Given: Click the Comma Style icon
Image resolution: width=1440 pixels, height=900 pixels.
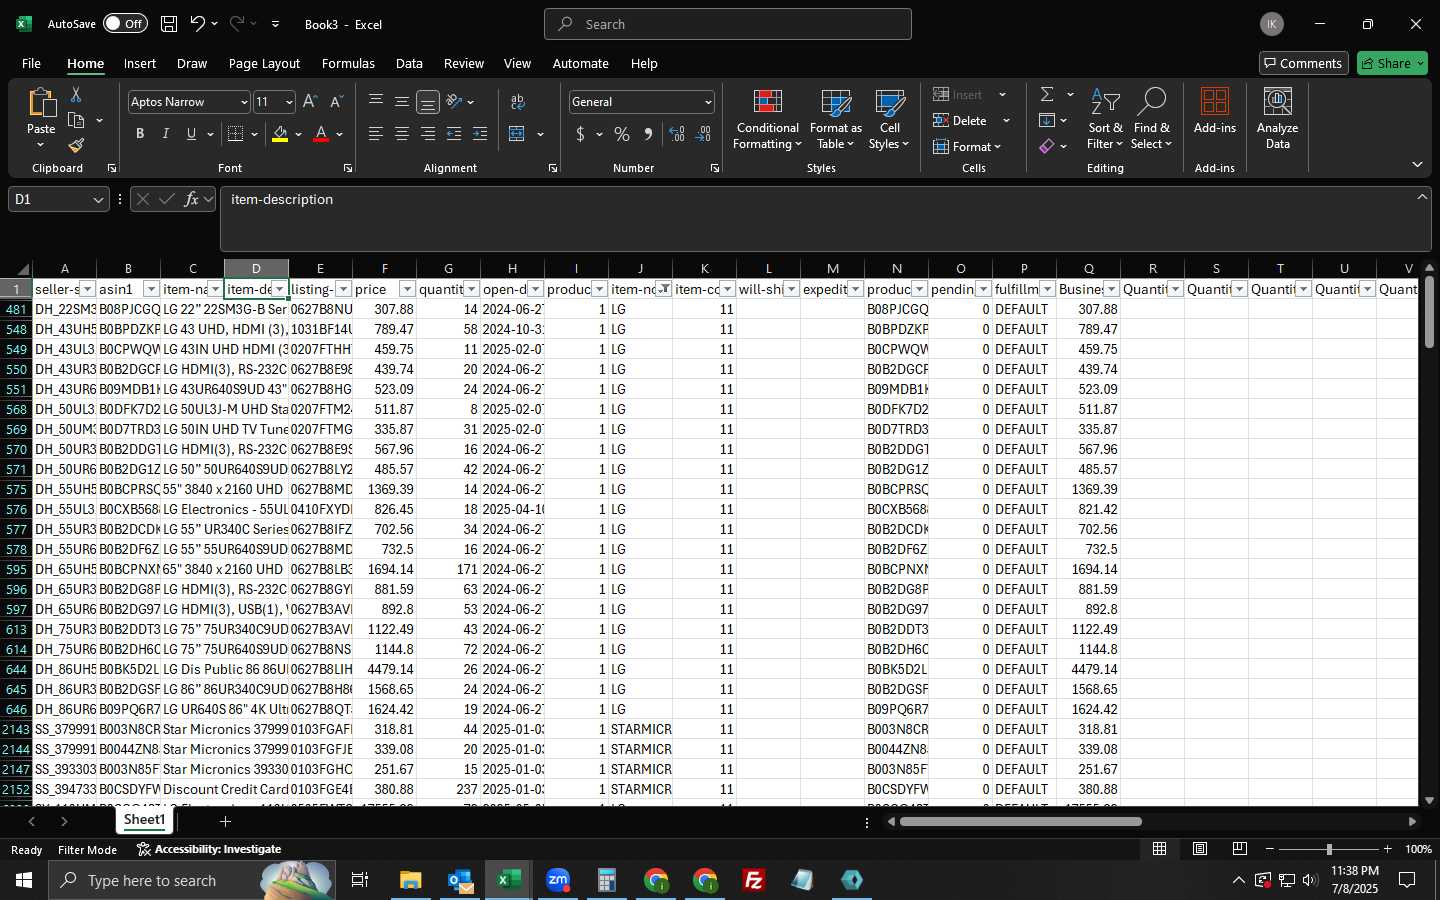Looking at the screenshot, I should coord(648,134).
